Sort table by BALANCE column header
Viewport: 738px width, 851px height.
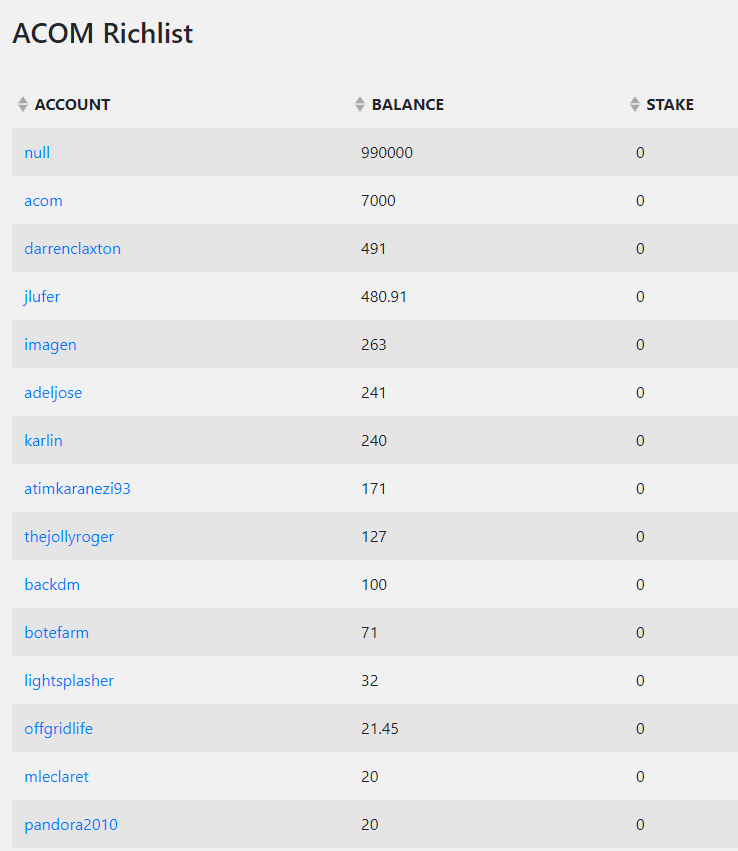tap(408, 105)
